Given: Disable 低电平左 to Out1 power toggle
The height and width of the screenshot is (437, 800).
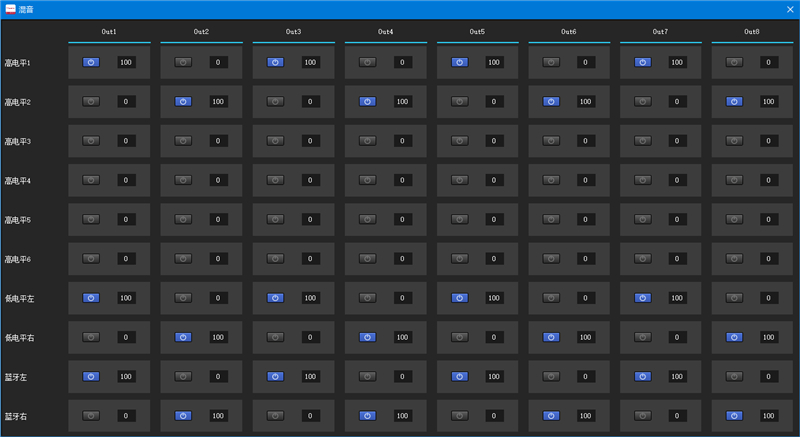Looking at the screenshot, I should click(91, 298).
